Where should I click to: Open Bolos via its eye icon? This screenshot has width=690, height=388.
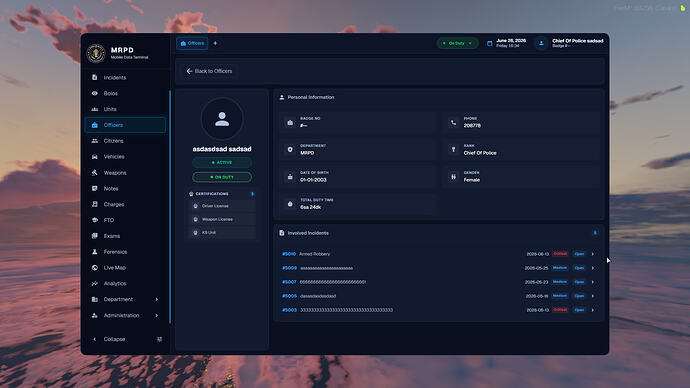(x=95, y=93)
